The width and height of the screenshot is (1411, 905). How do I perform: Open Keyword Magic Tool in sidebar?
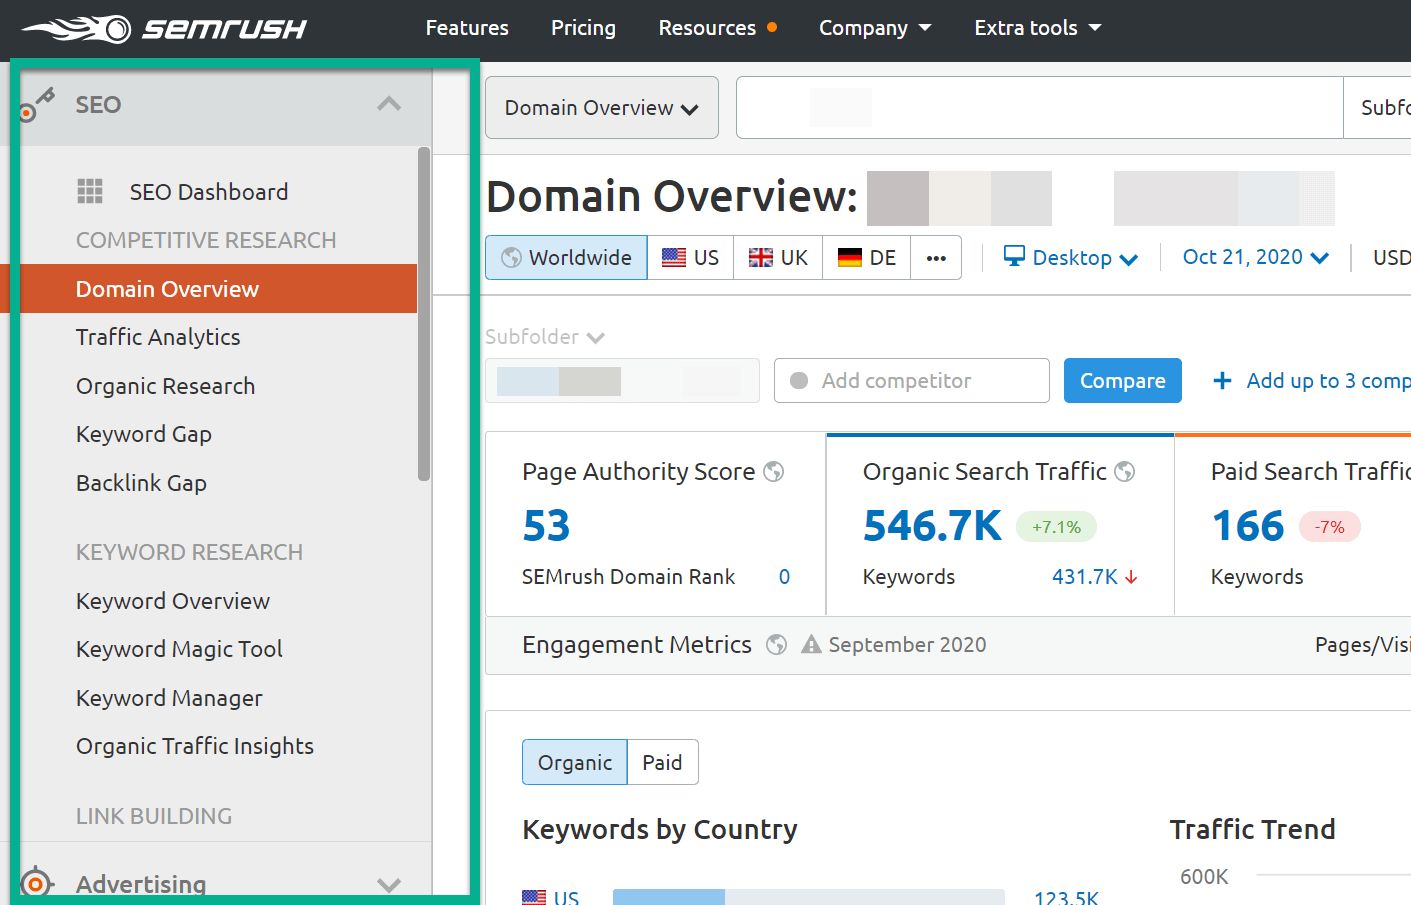click(x=179, y=649)
